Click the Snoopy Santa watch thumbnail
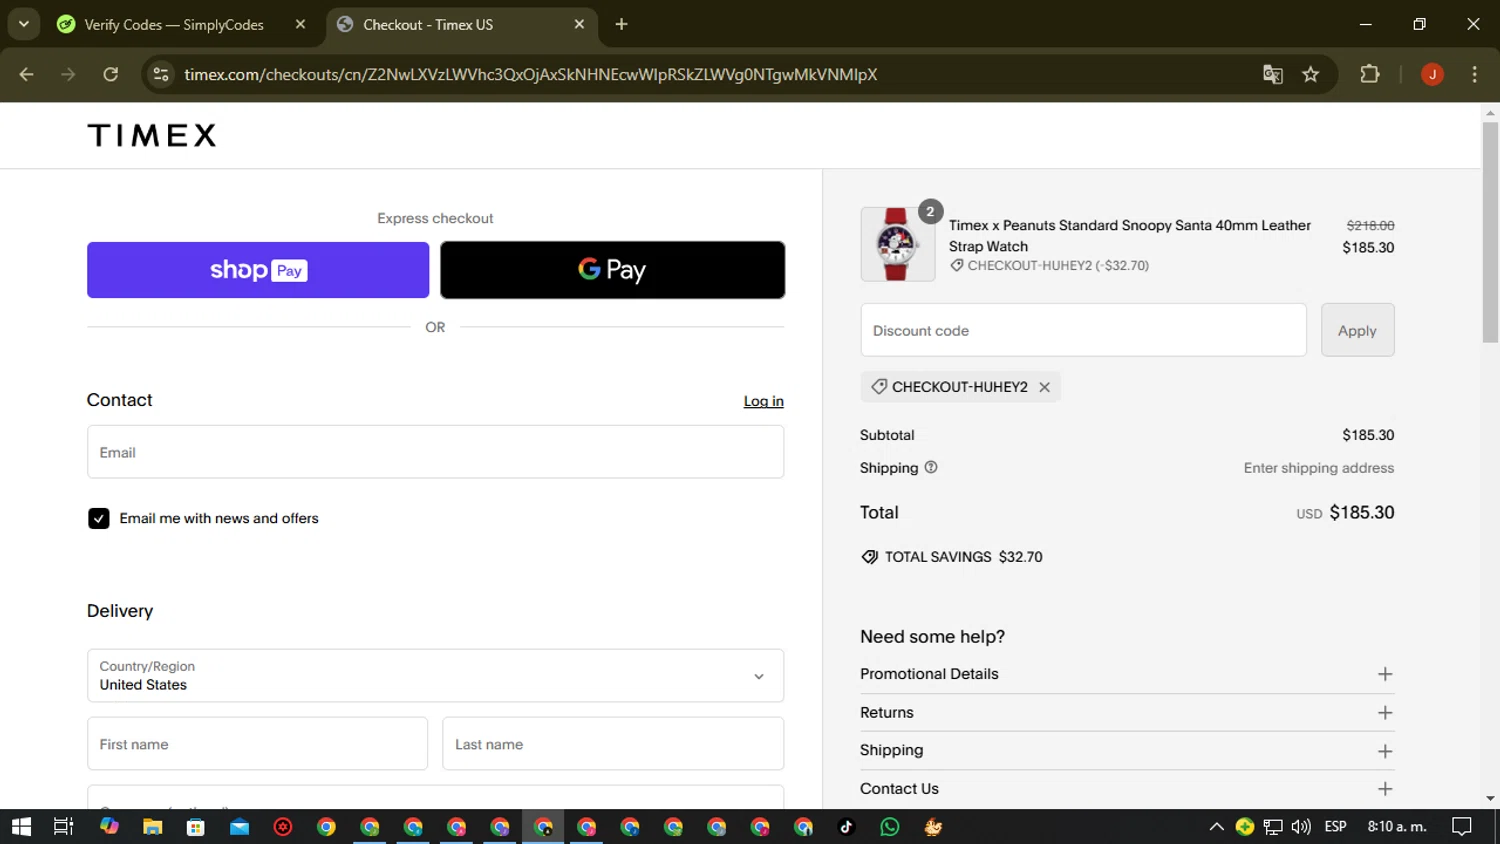Viewport: 1500px width, 844px height. (x=897, y=244)
